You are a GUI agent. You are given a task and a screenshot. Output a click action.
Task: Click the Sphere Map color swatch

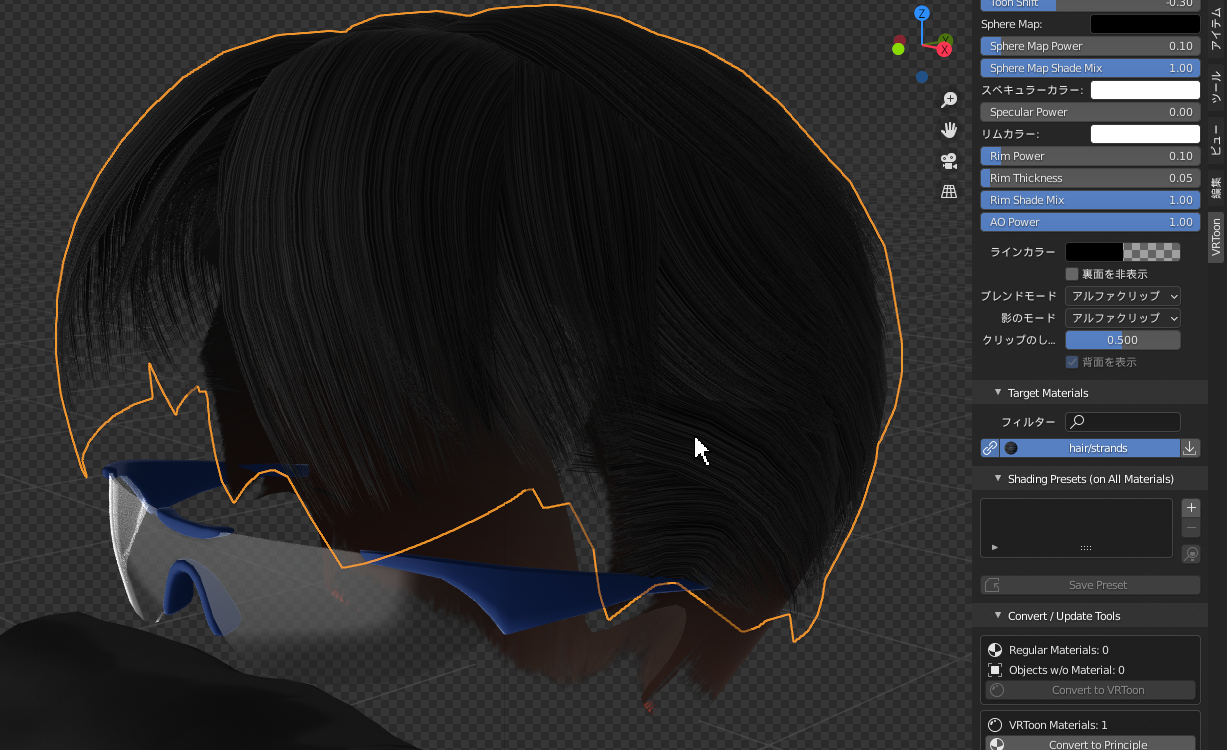(x=1145, y=24)
